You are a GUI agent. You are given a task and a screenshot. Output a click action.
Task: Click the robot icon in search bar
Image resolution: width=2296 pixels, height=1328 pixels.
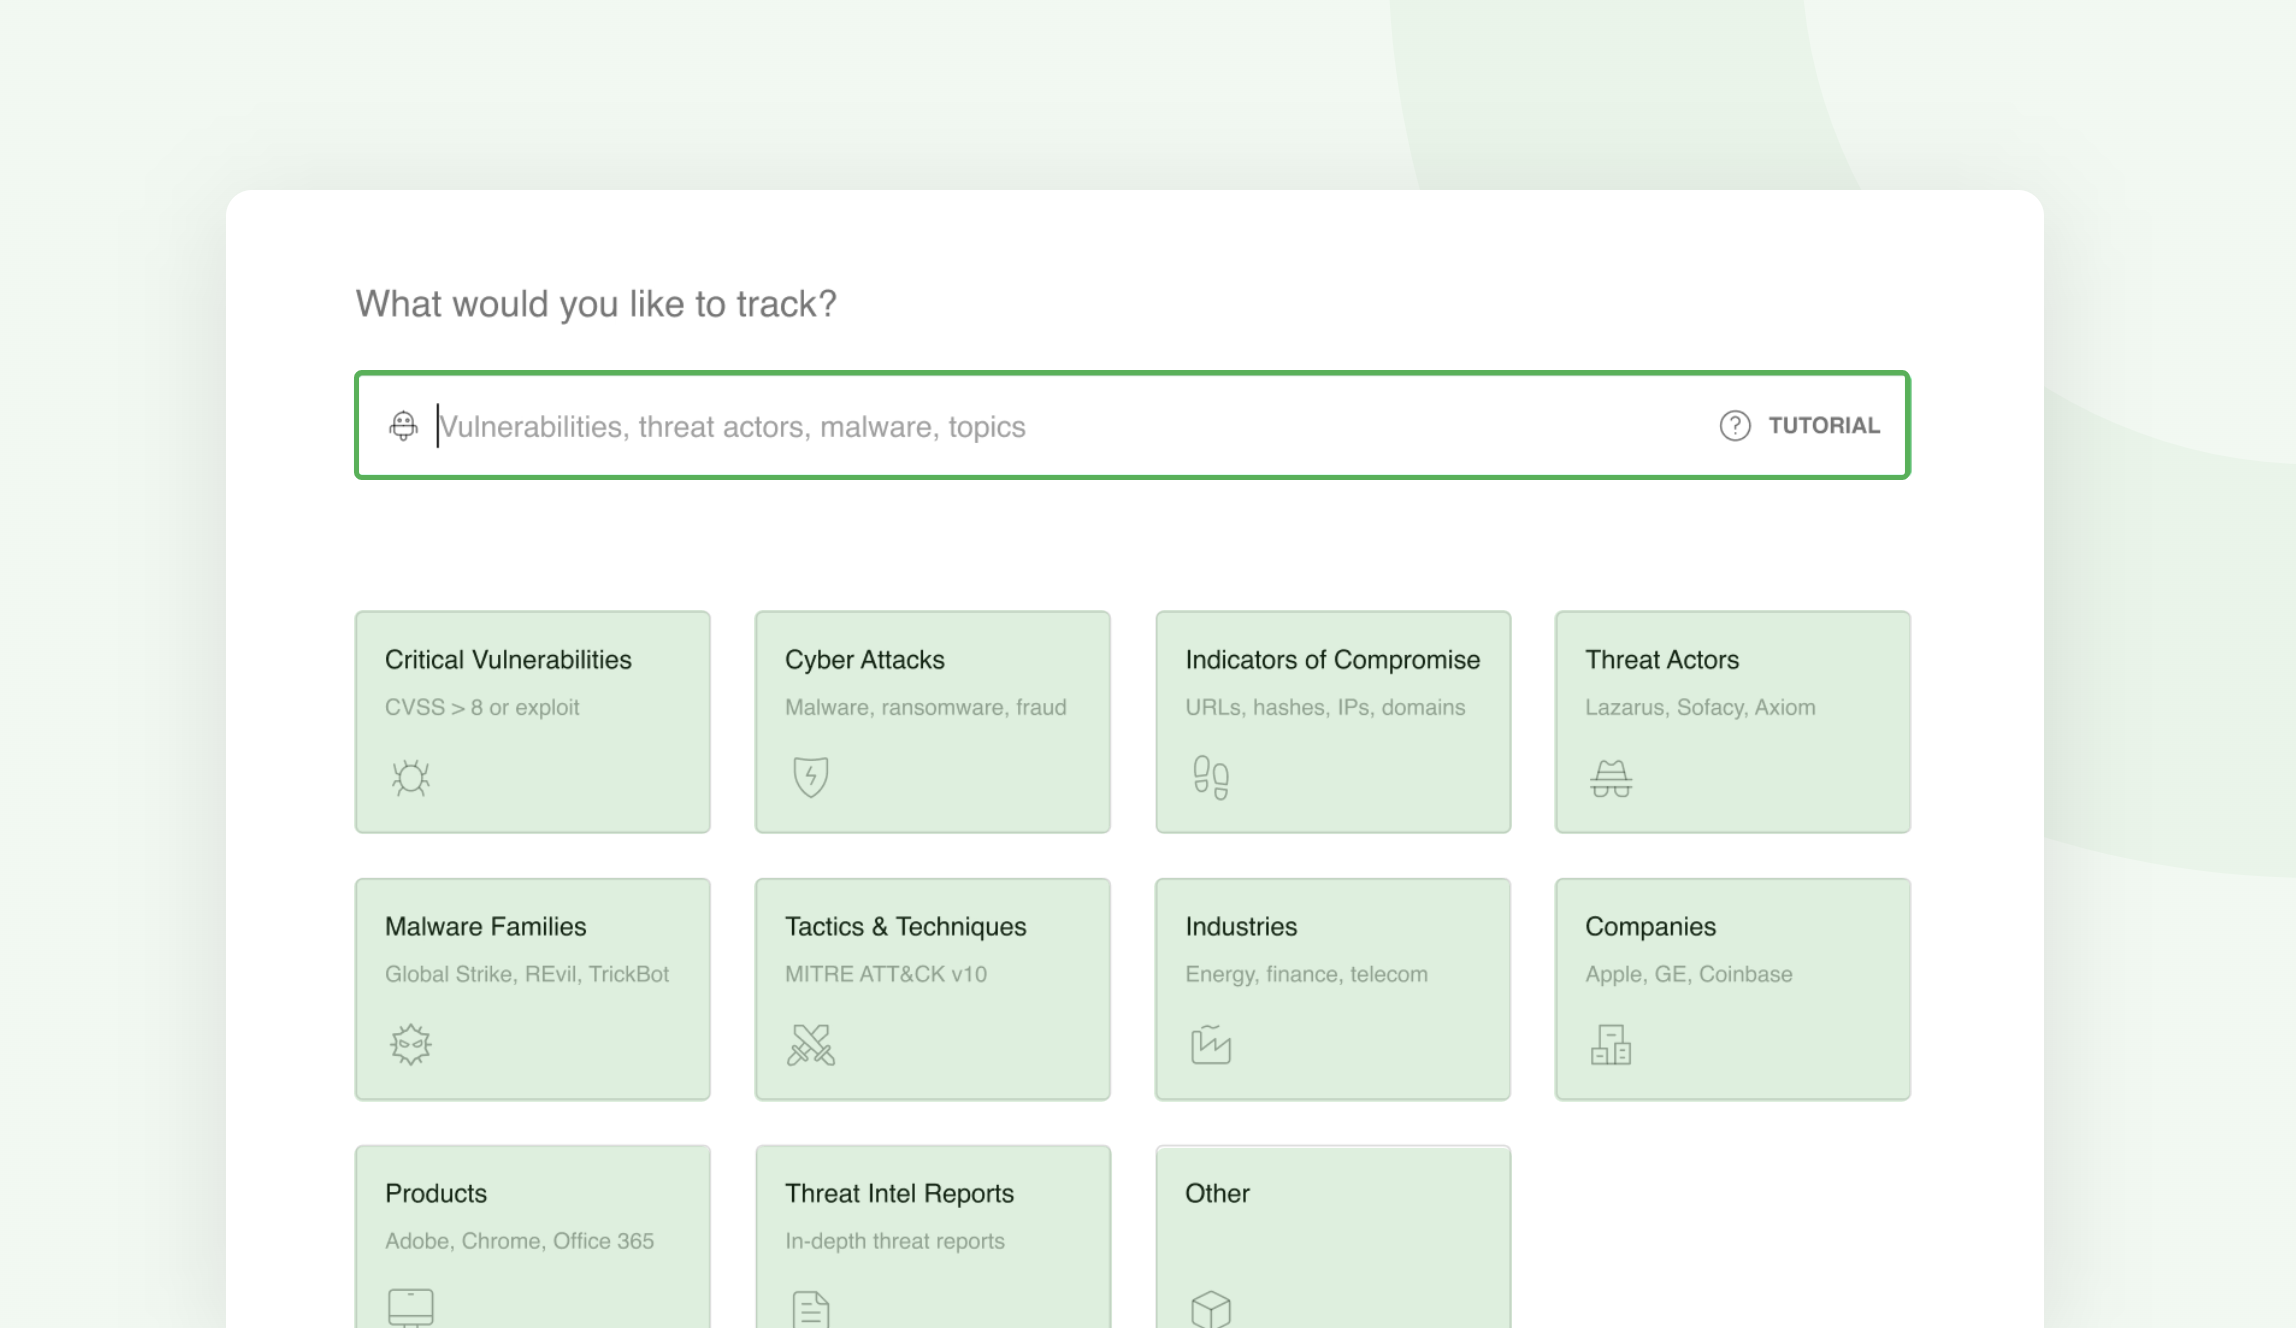coord(403,426)
